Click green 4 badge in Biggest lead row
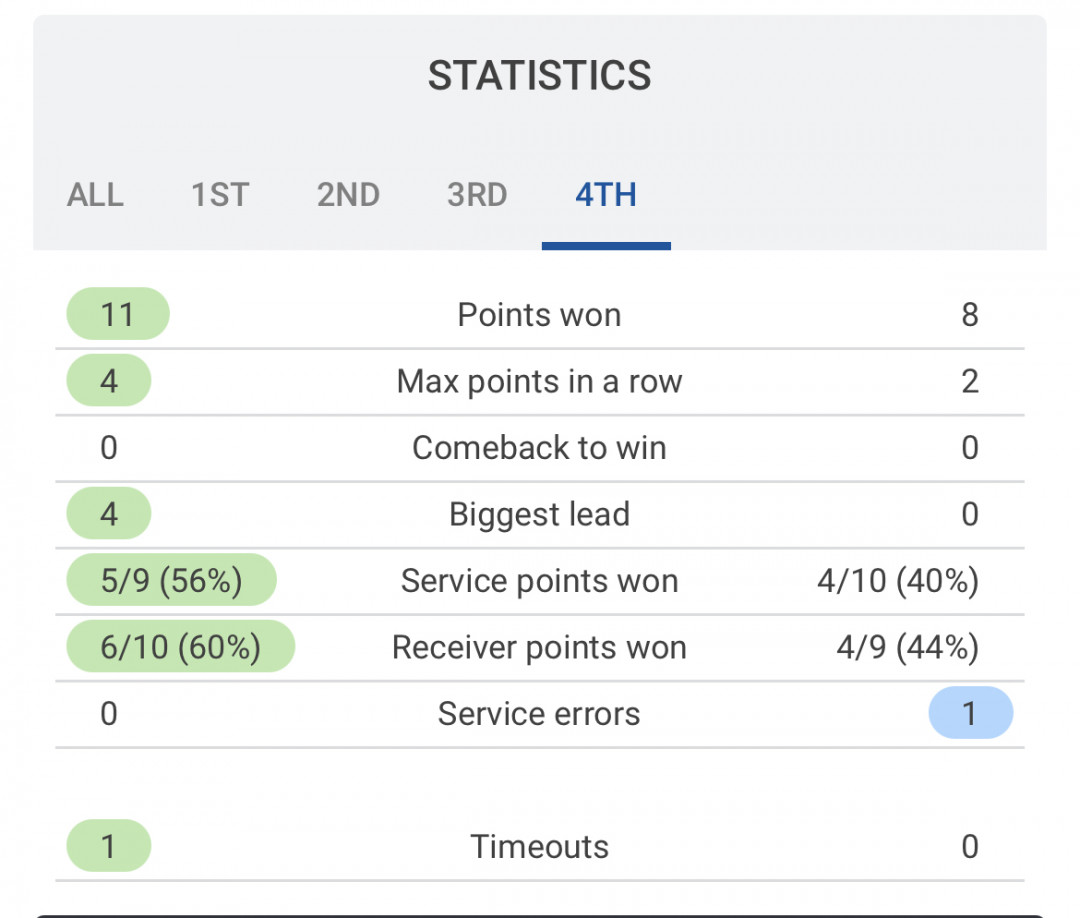The height and width of the screenshot is (918, 1080). [x=108, y=514]
